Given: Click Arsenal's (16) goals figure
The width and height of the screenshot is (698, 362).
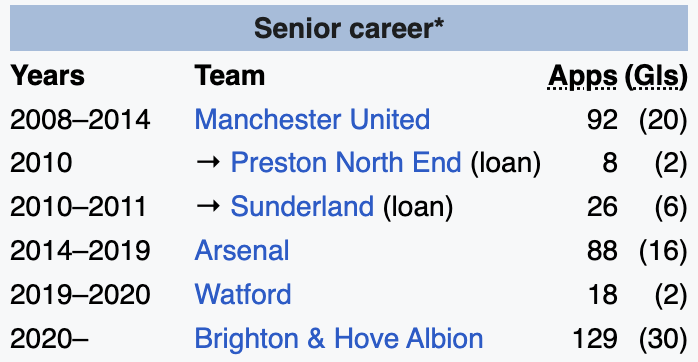Looking at the screenshot, I should click(663, 251).
